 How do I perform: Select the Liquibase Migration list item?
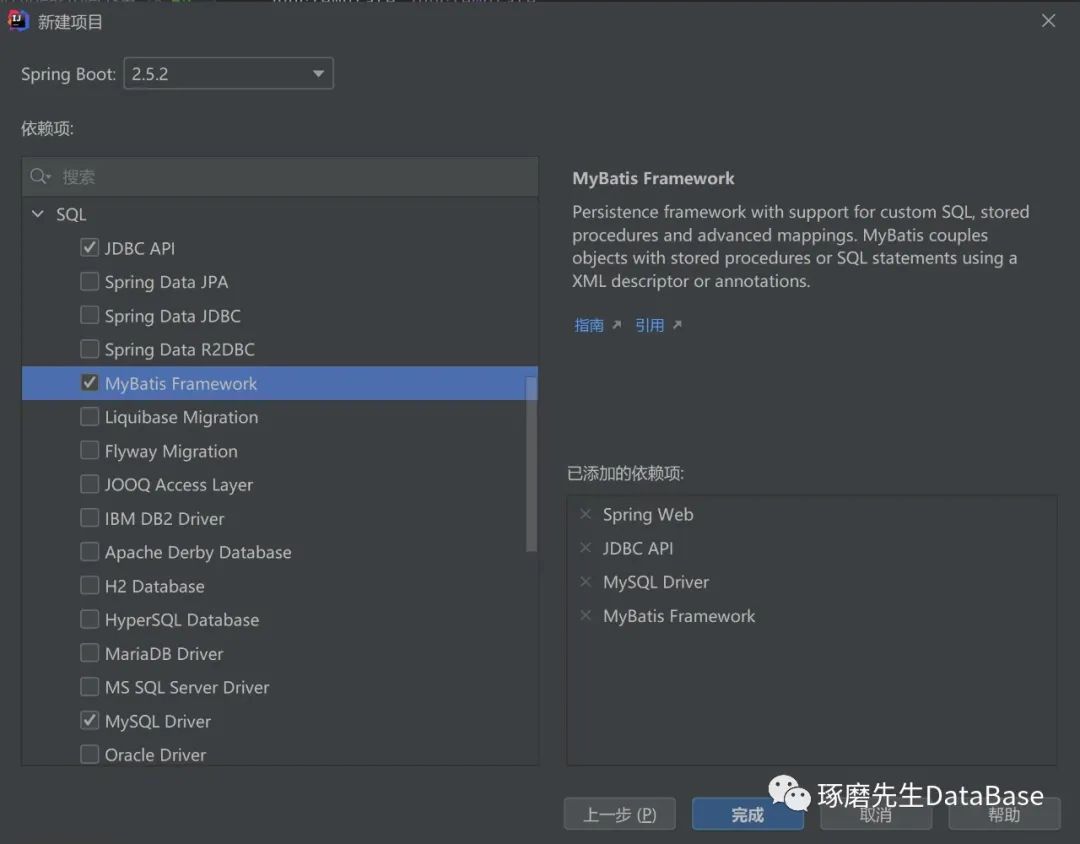click(181, 417)
